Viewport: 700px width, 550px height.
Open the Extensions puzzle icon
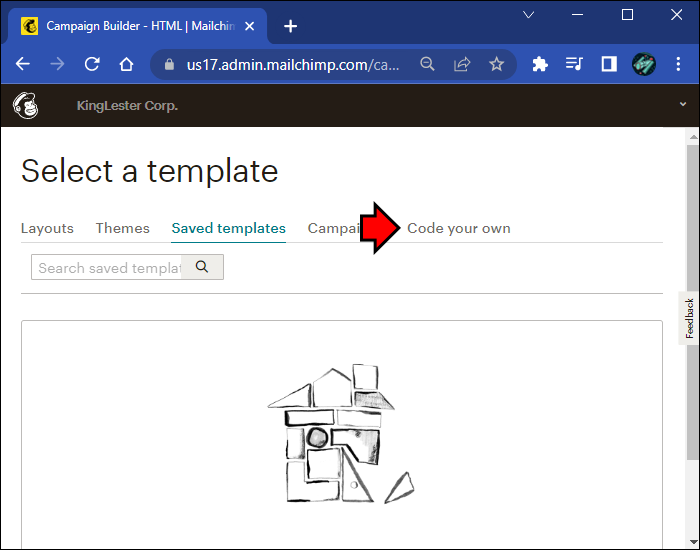540,64
